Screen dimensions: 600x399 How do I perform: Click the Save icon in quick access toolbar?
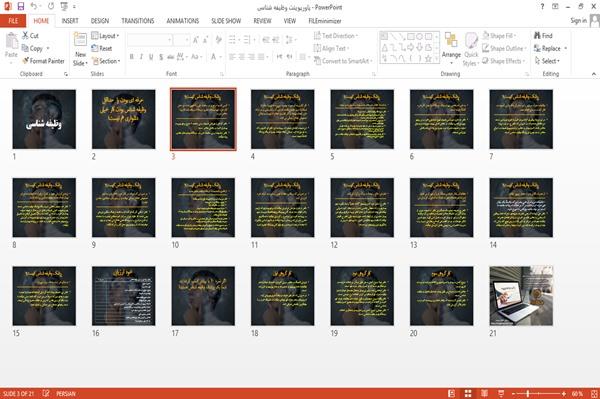tap(21, 6)
